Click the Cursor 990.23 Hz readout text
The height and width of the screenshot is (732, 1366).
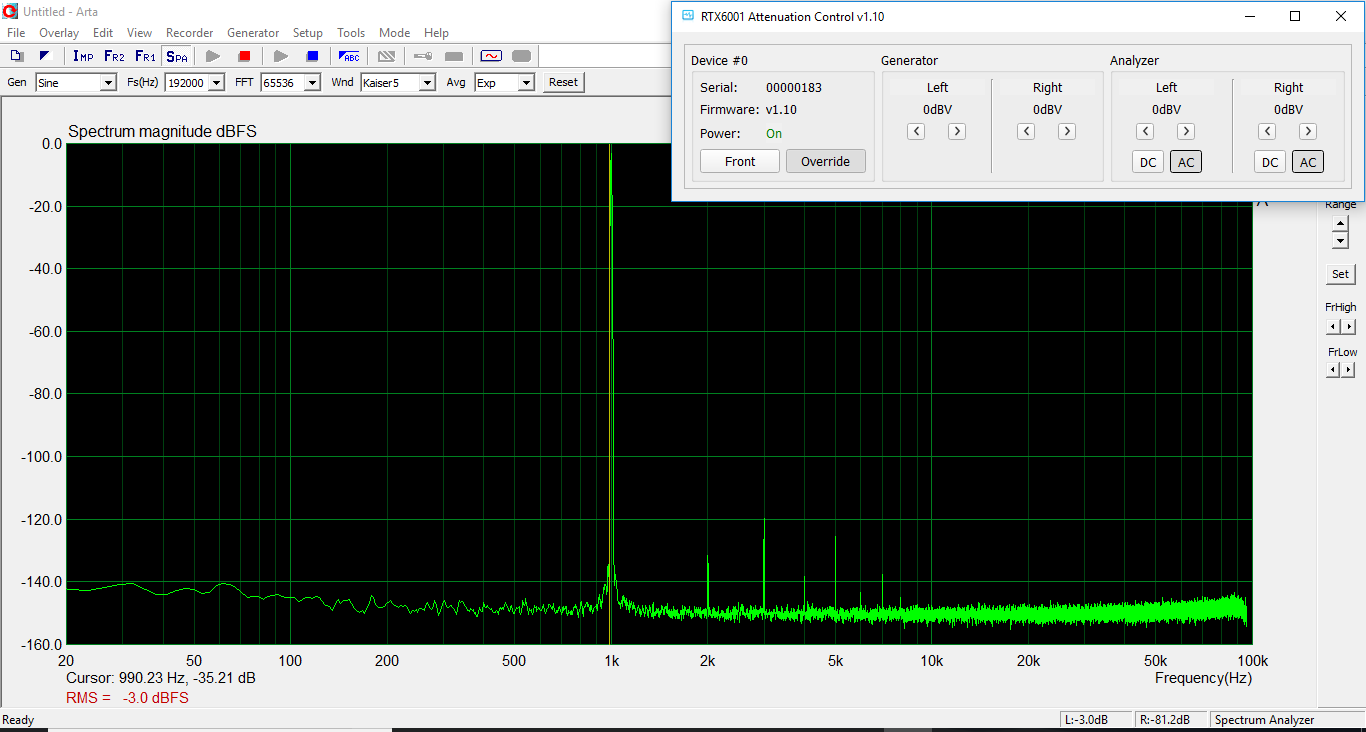[x=161, y=678]
